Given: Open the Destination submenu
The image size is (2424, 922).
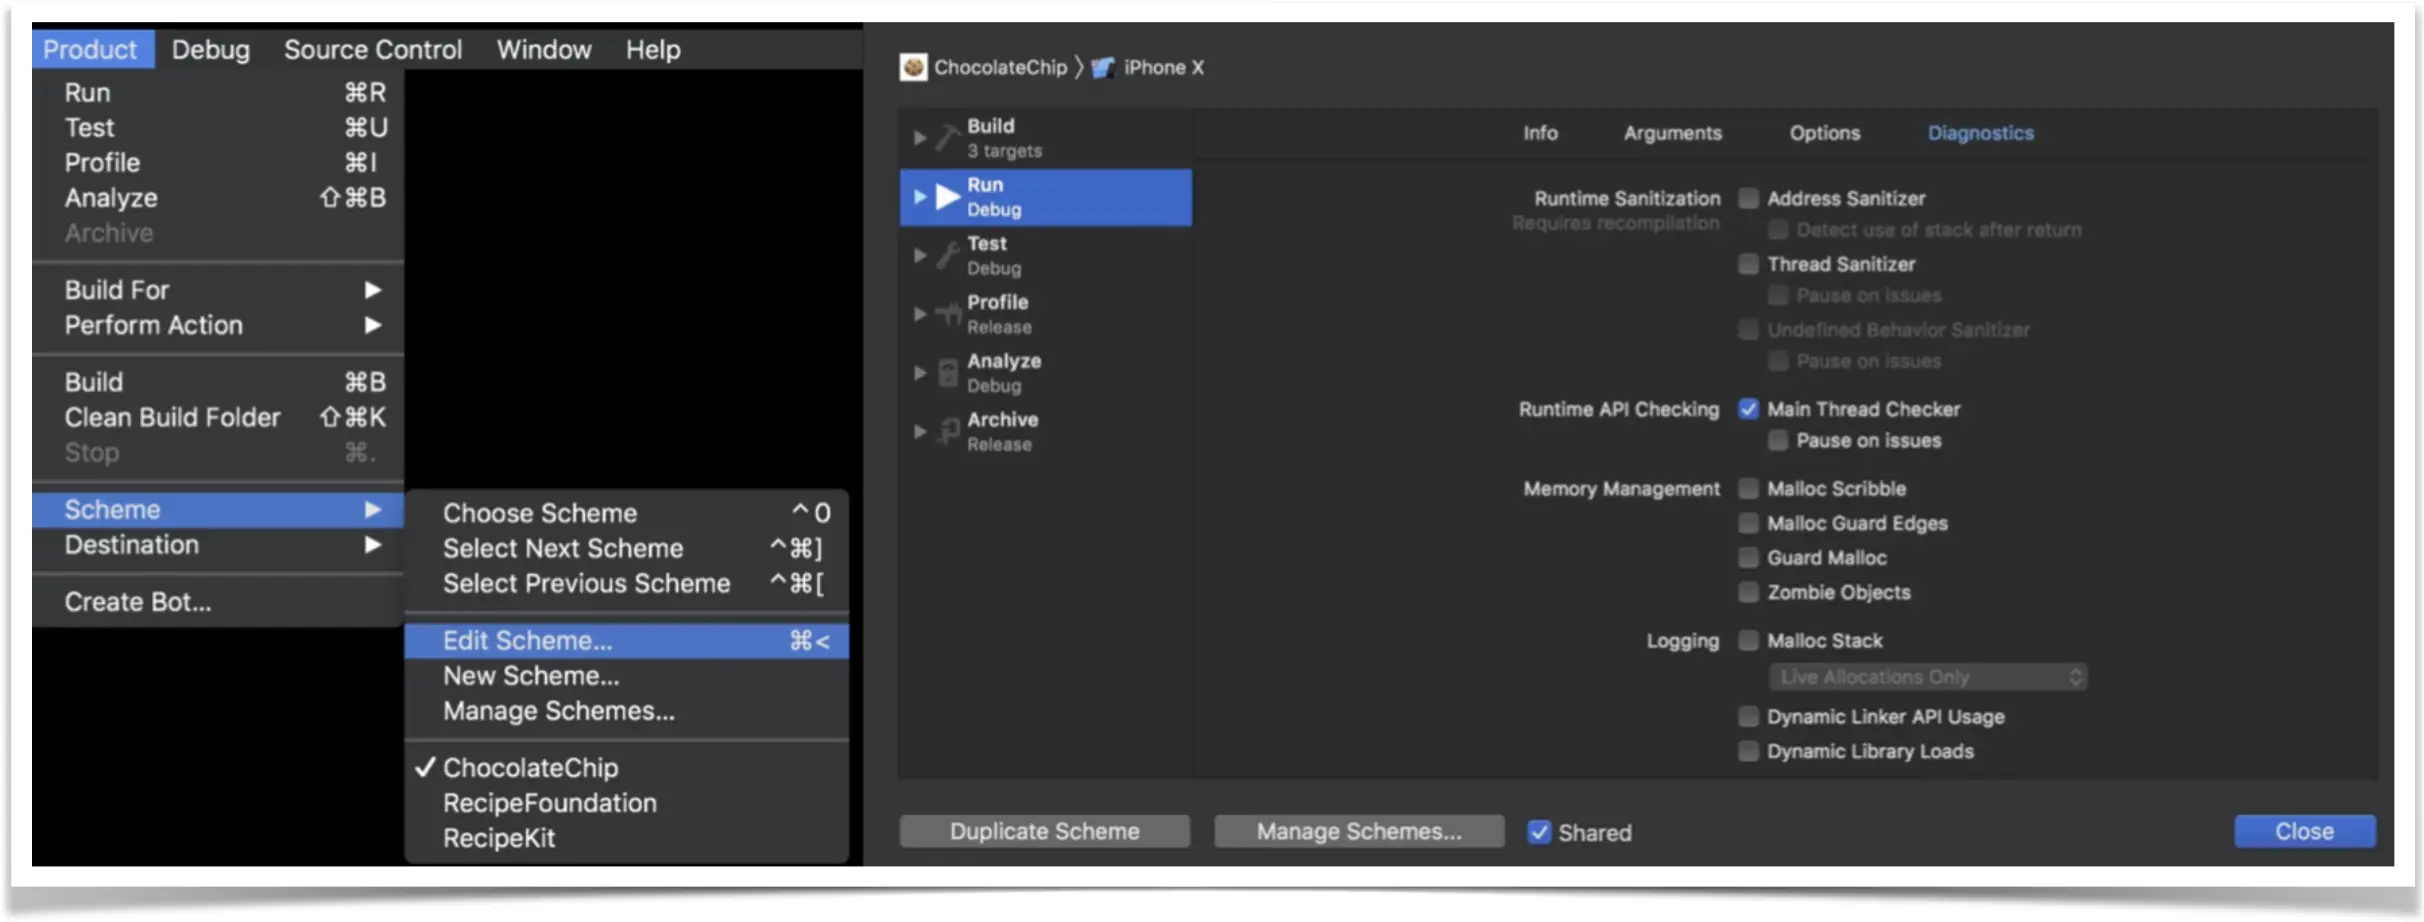Looking at the screenshot, I should [x=218, y=545].
